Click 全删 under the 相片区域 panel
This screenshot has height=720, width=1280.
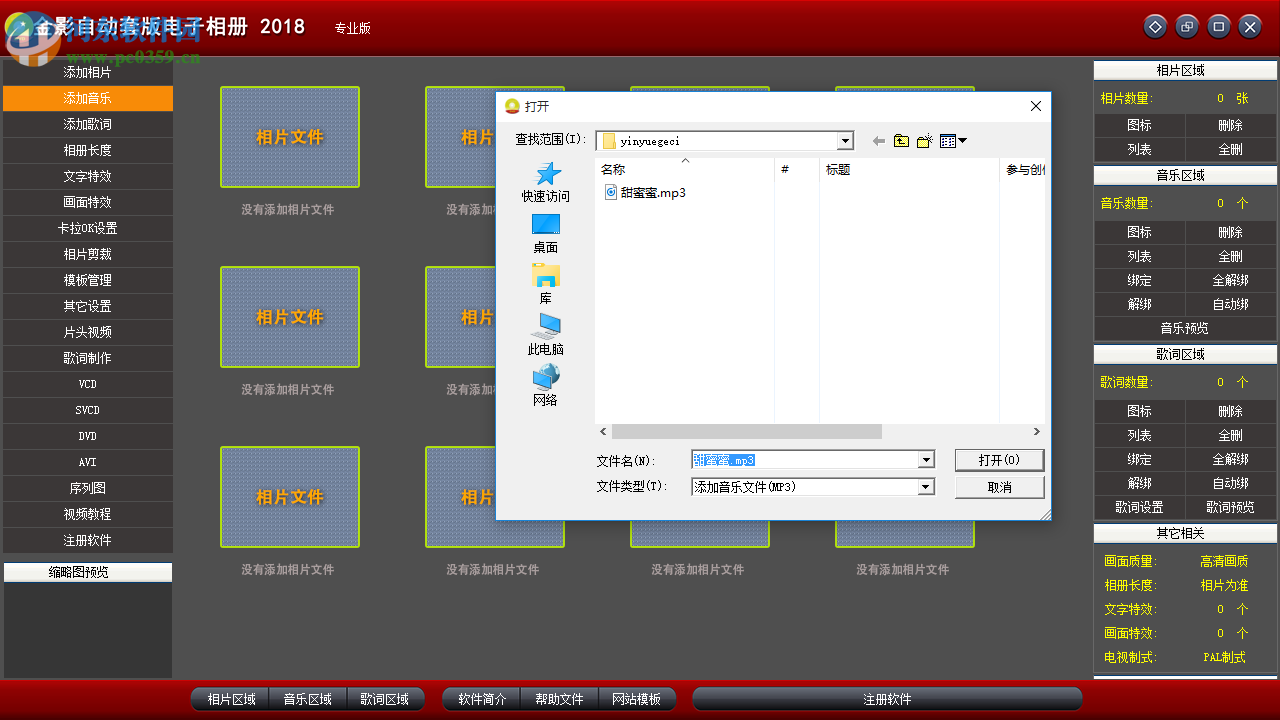[1231, 149]
